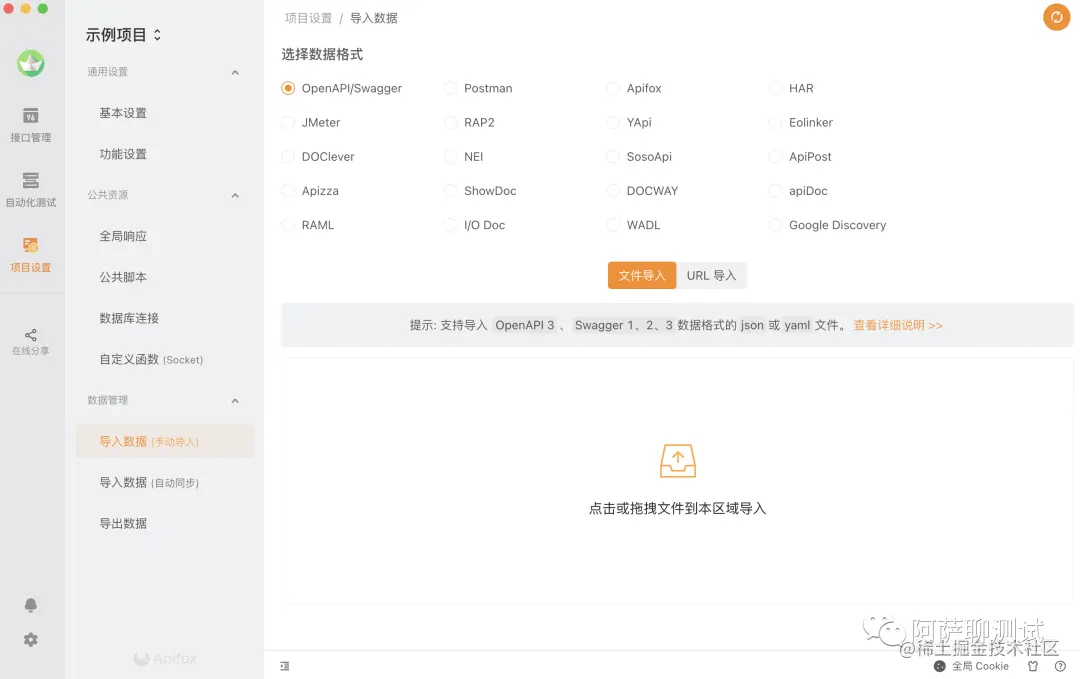The height and width of the screenshot is (679, 1080).
Task: Open settings with the gear icon
Action: pos(30,639)
